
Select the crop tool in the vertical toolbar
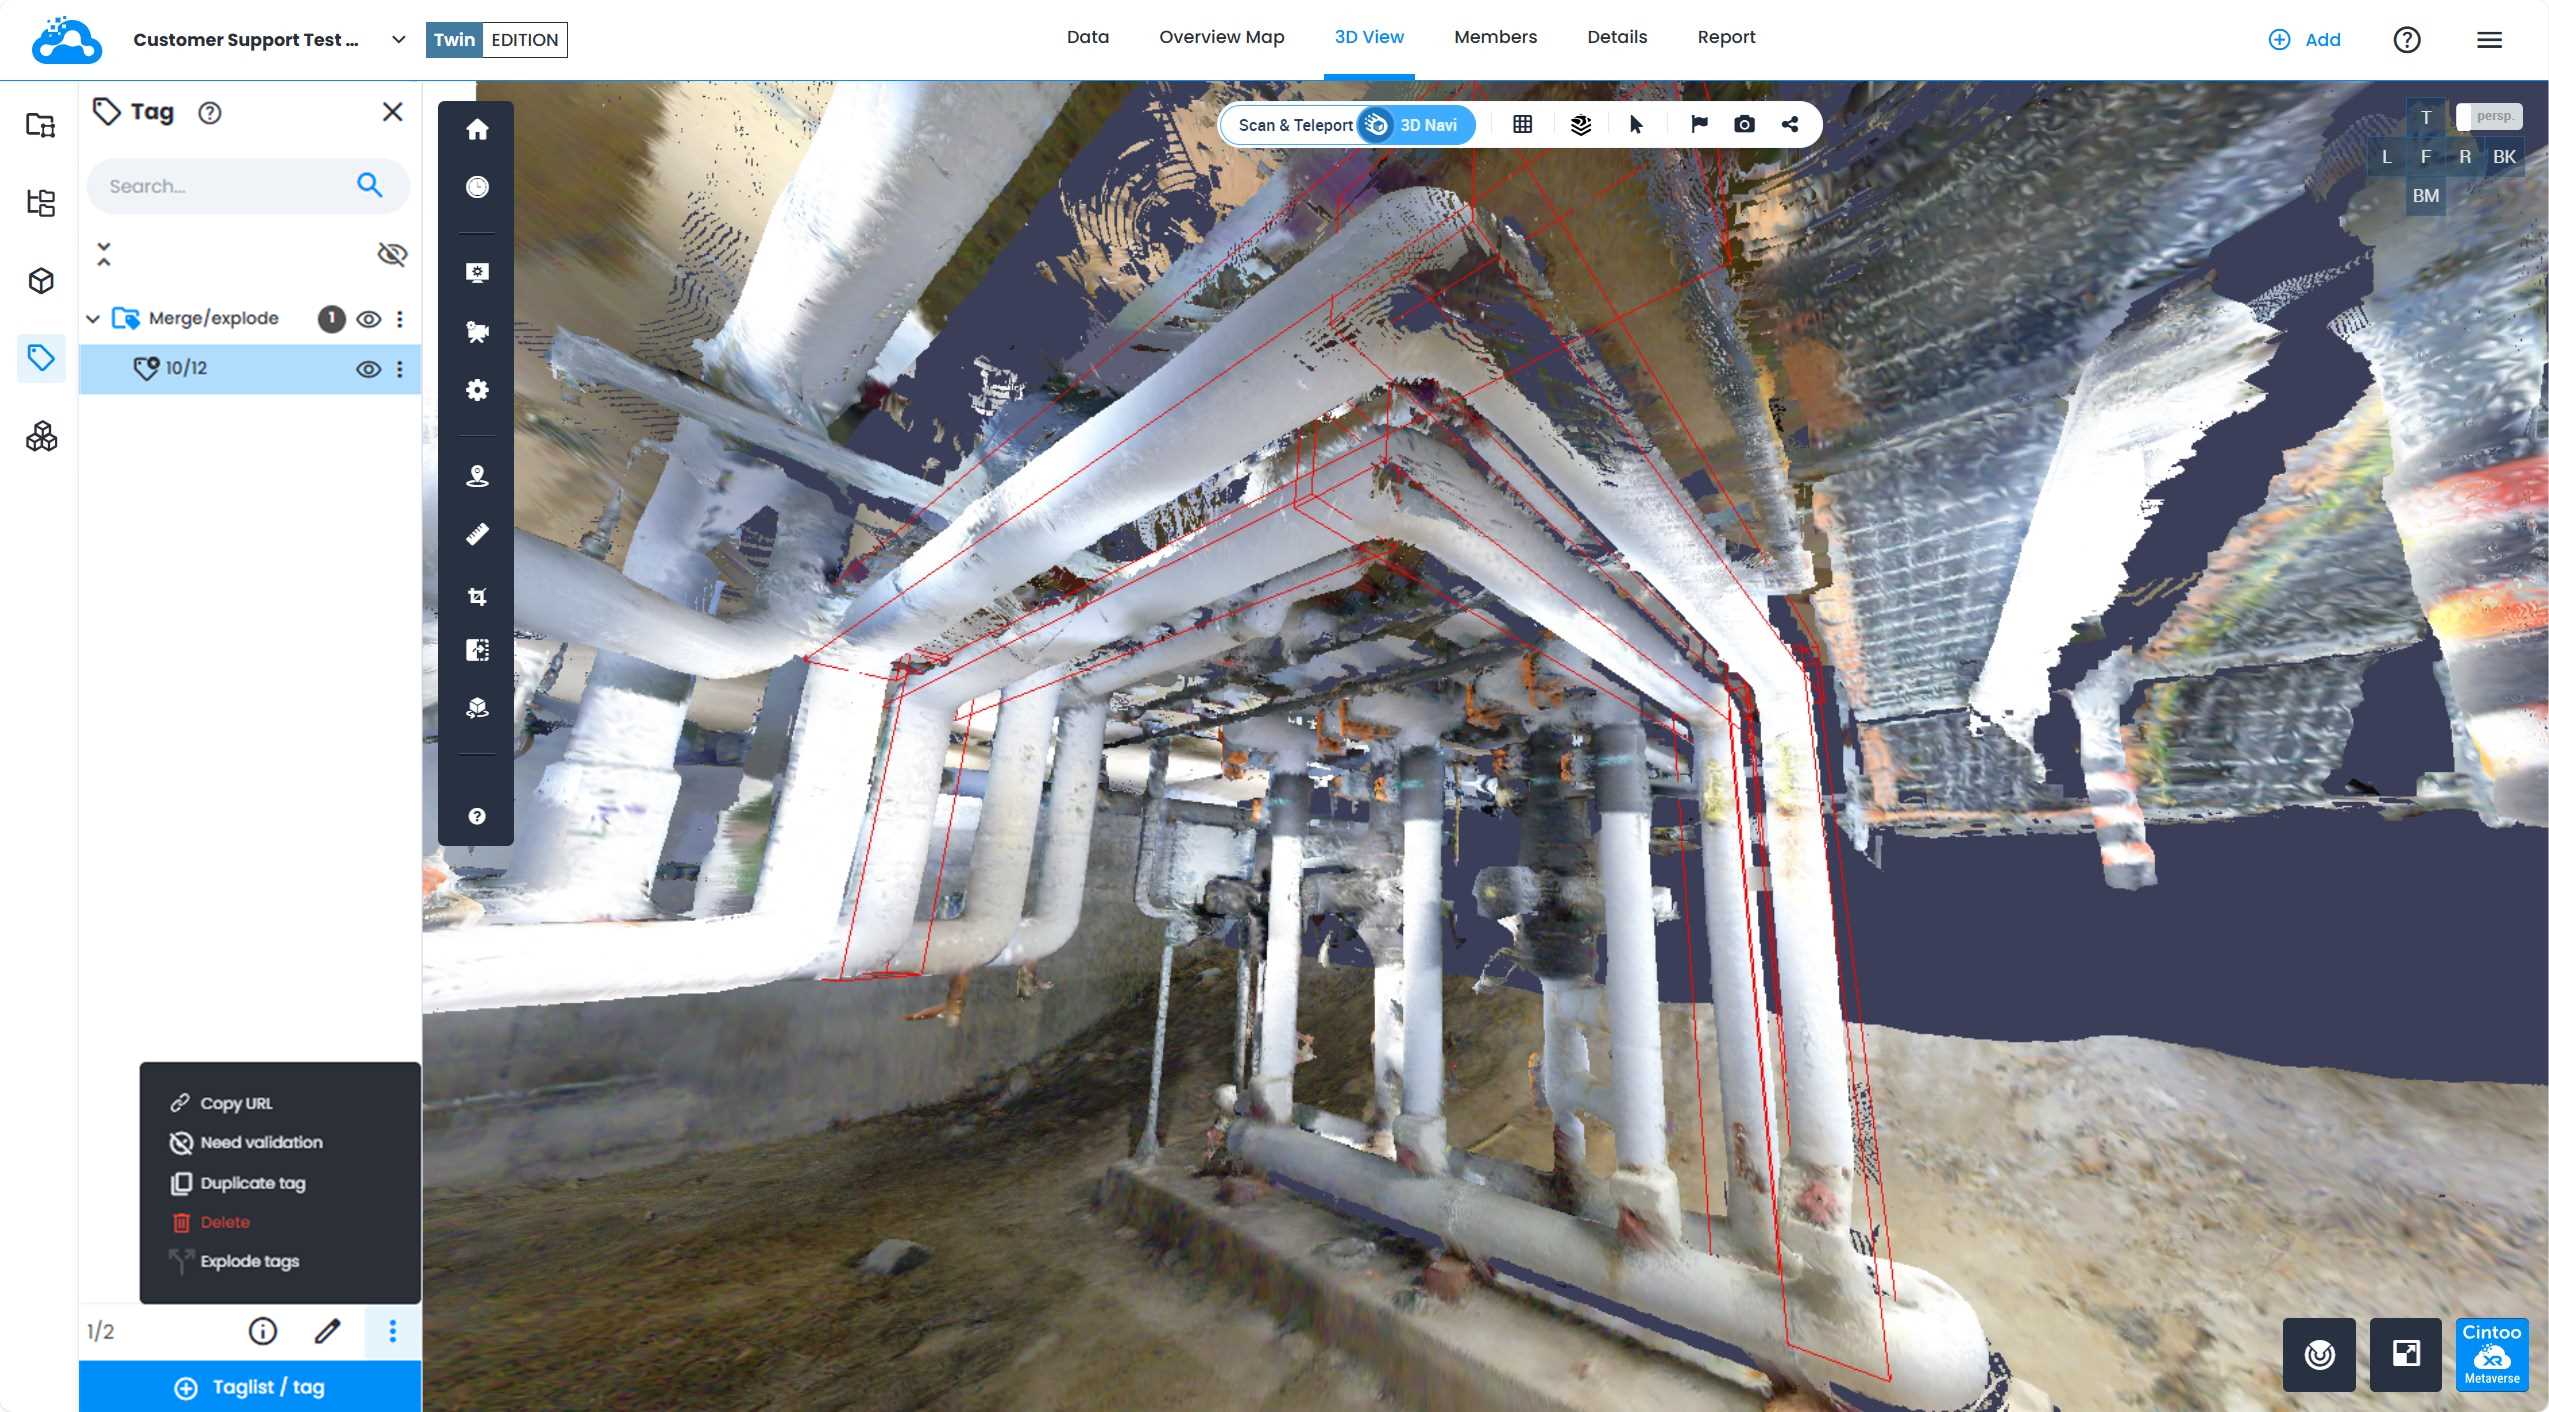click(x=477, y=597)
